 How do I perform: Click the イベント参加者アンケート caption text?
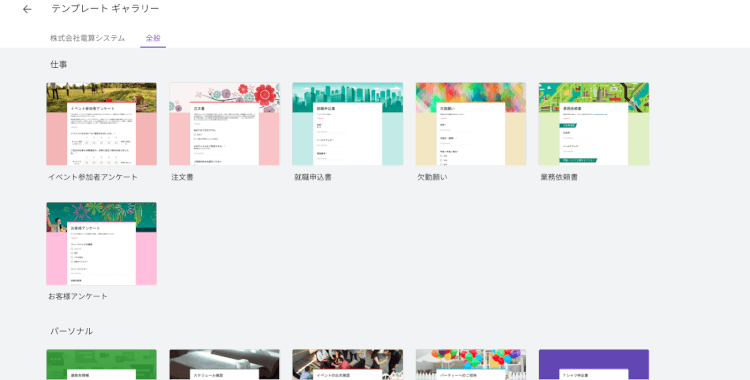click(93, 177)
